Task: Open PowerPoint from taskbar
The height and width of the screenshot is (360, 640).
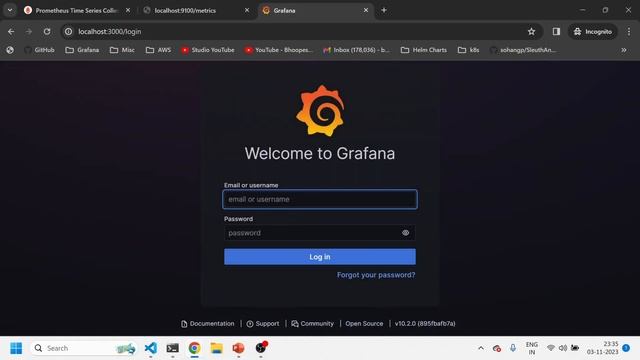Action: pyautogui.click(x=239, y=348)
